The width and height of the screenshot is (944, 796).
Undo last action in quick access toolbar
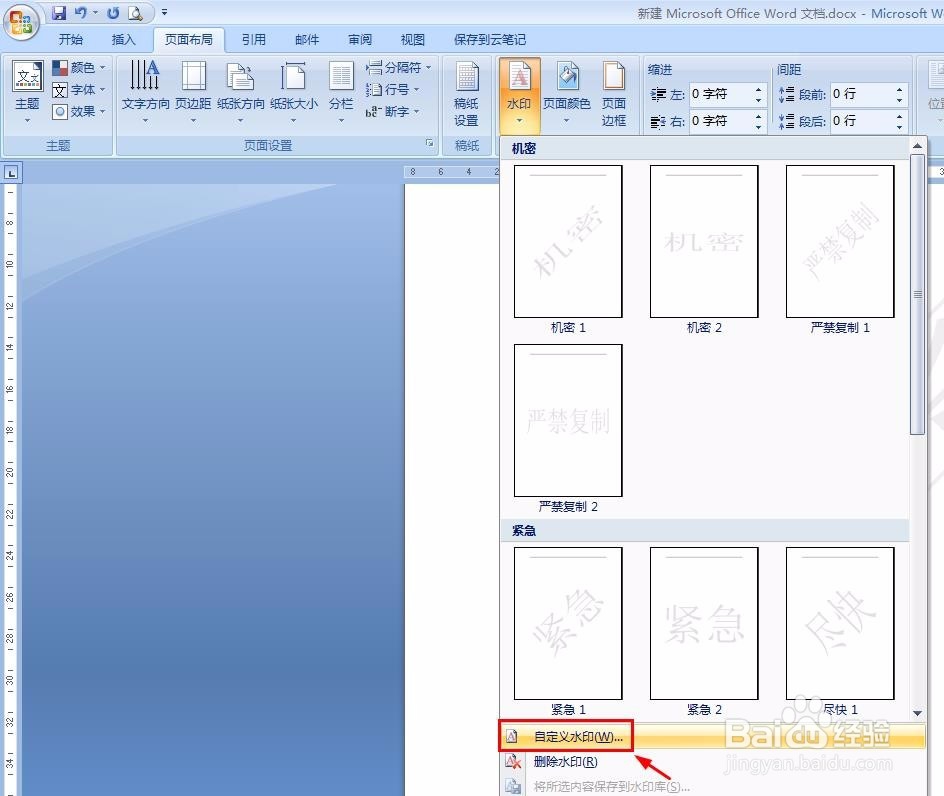click(x=80, y=12)
